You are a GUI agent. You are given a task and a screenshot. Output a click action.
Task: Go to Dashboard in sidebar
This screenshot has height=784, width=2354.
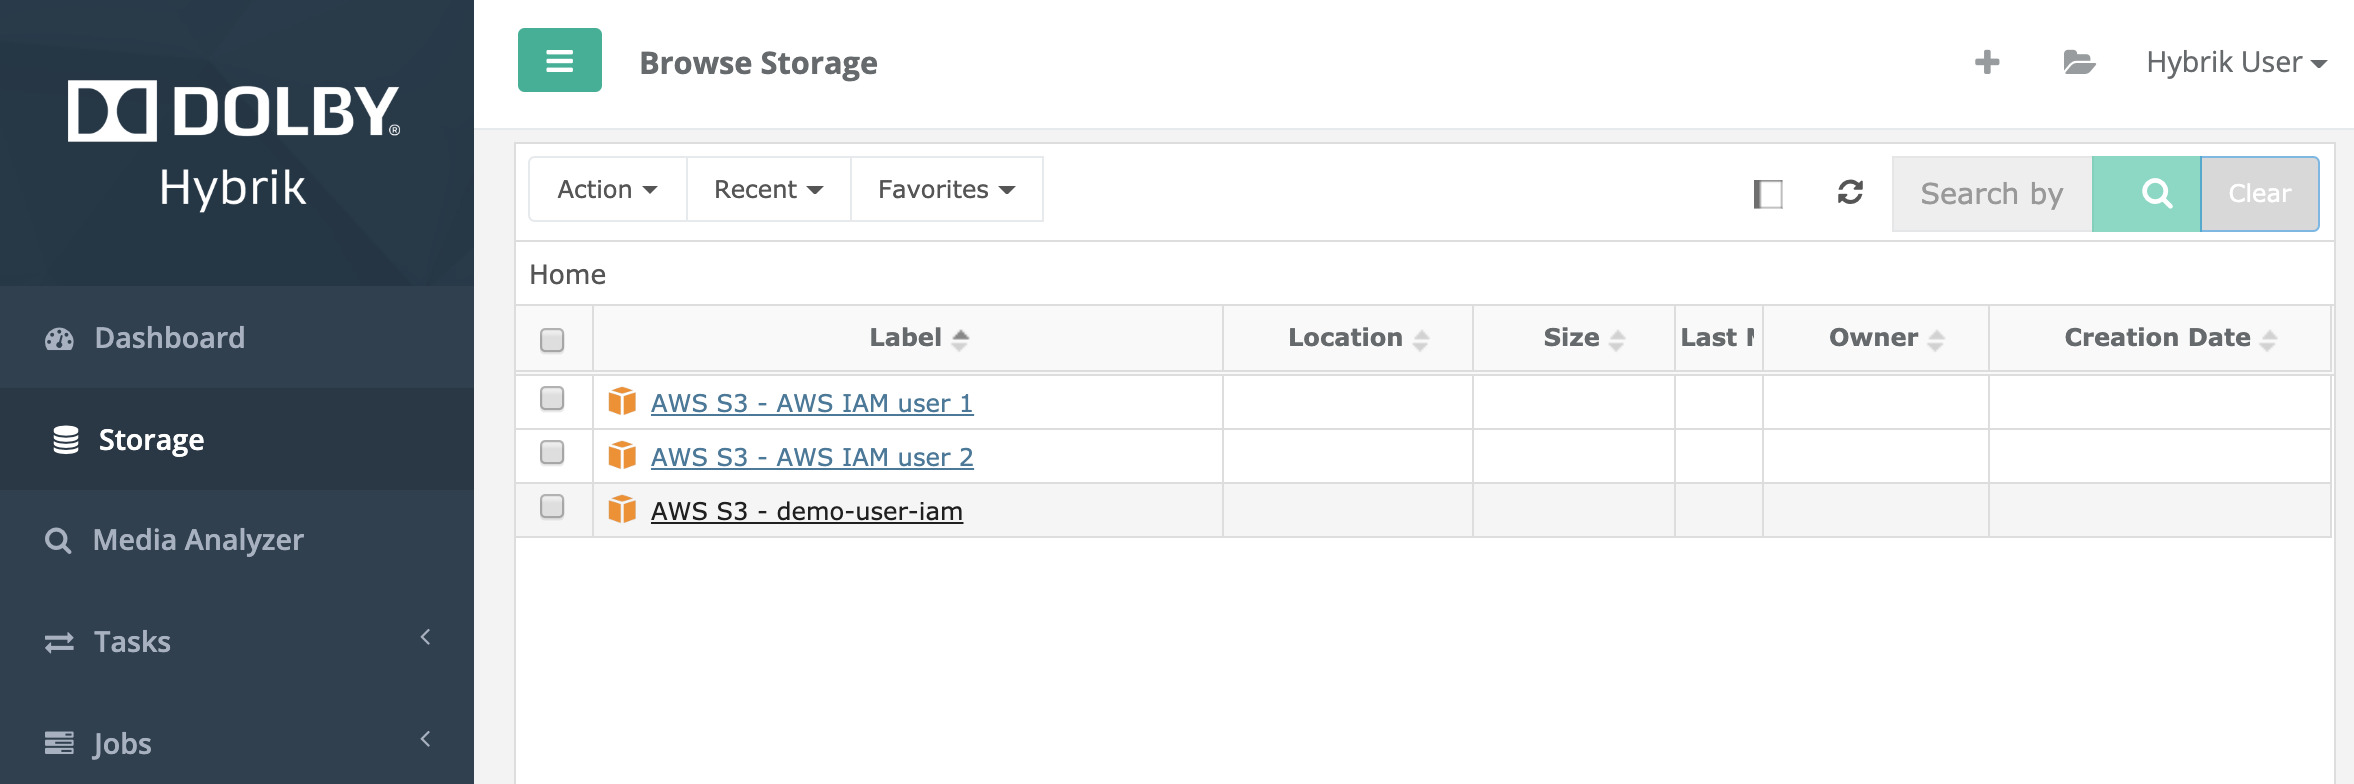237,338
